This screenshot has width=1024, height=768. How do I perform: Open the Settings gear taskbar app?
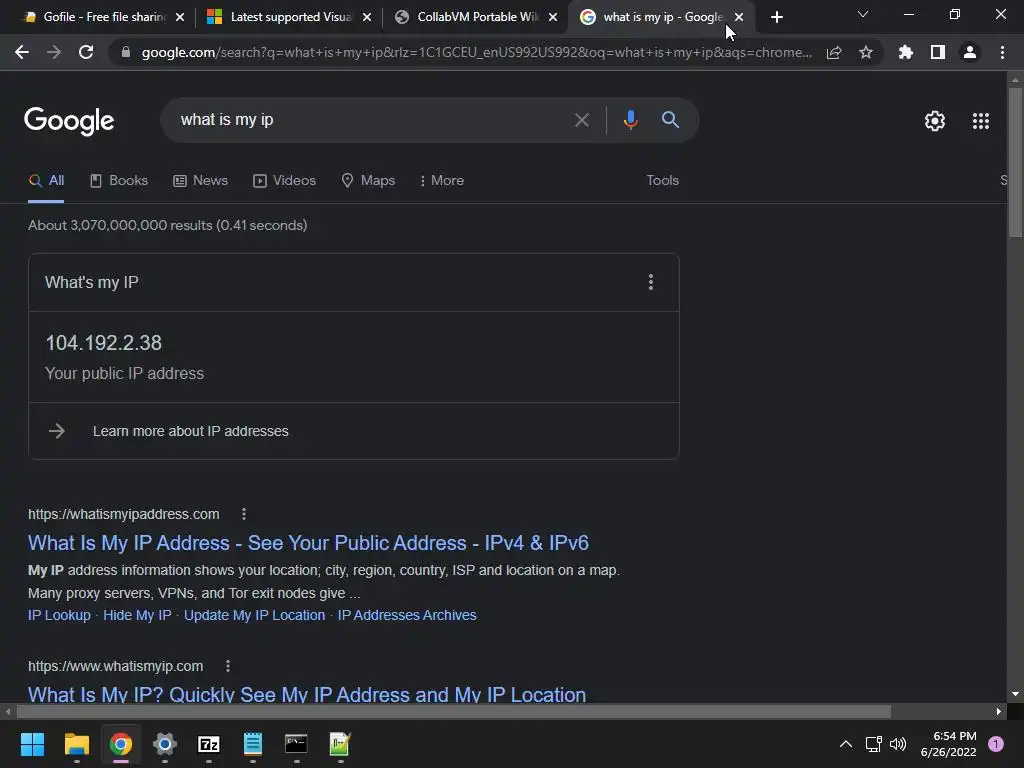click(165, 744)
